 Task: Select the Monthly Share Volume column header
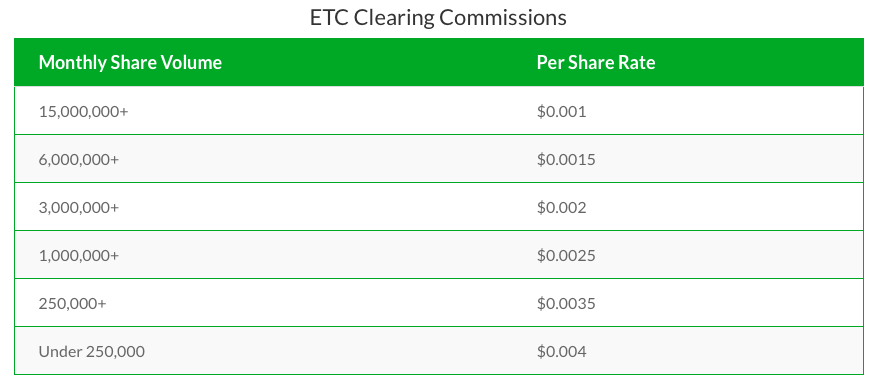(130, 62)
